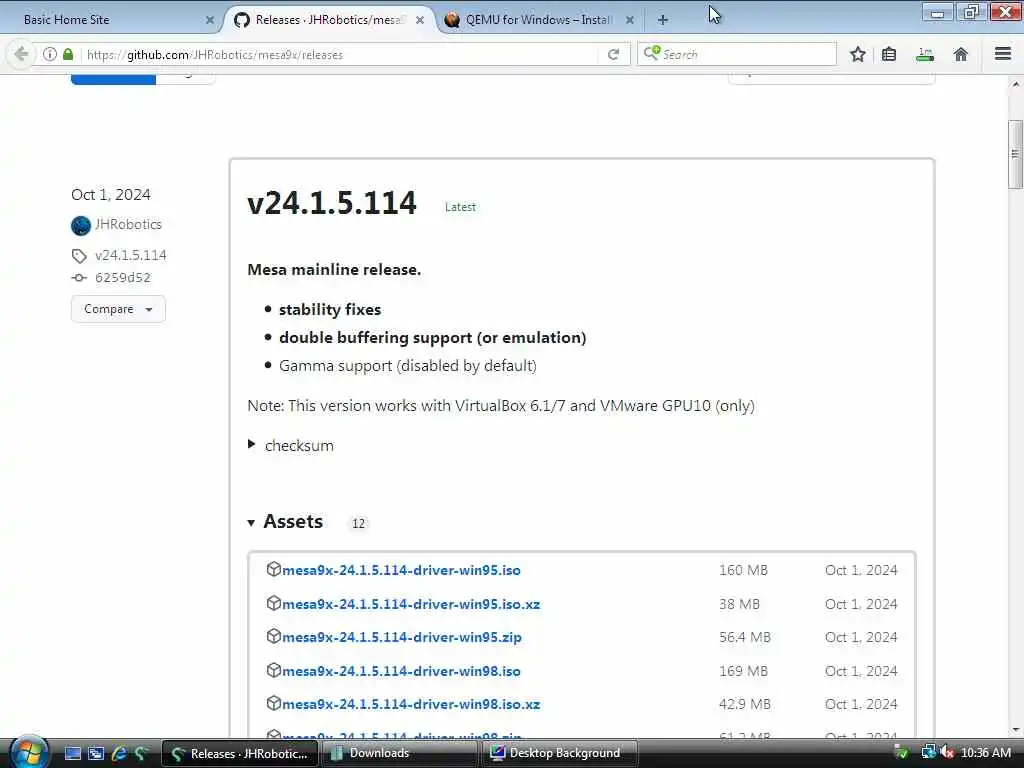The width and height of the screenshot is (1024, 768).
Task: Click the commit icon beside 6259d52
Action: (79, 278)
